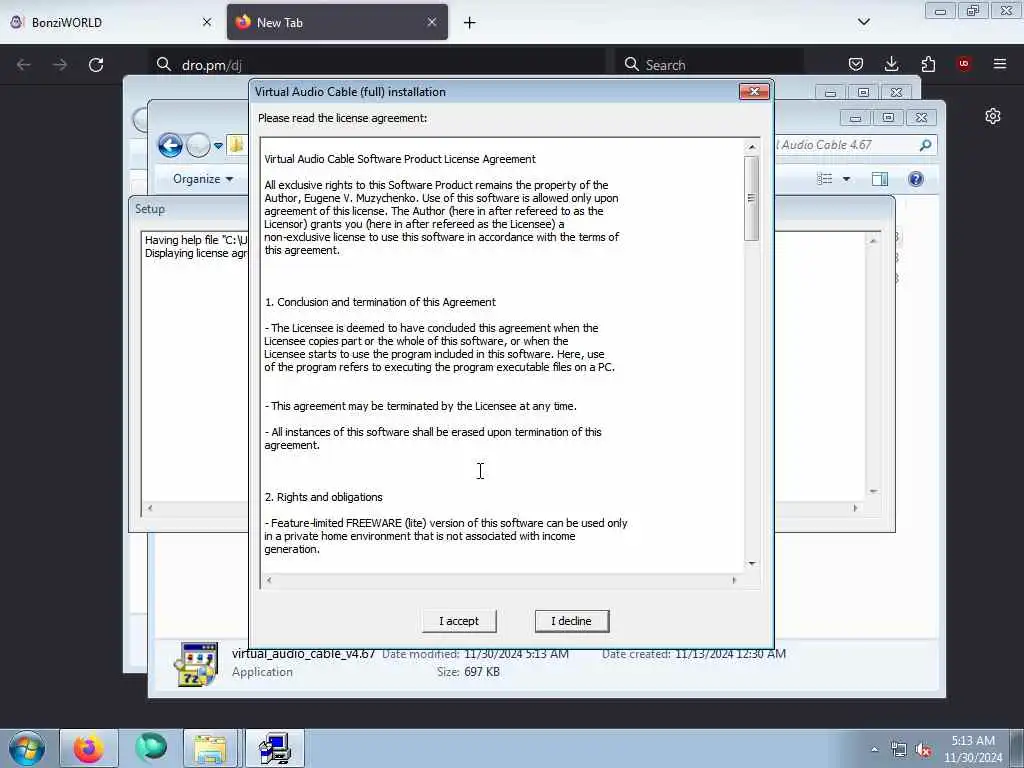Open Windows Explorer from the taskbar
Screen dimensions: 1024x768
point(210,748)
